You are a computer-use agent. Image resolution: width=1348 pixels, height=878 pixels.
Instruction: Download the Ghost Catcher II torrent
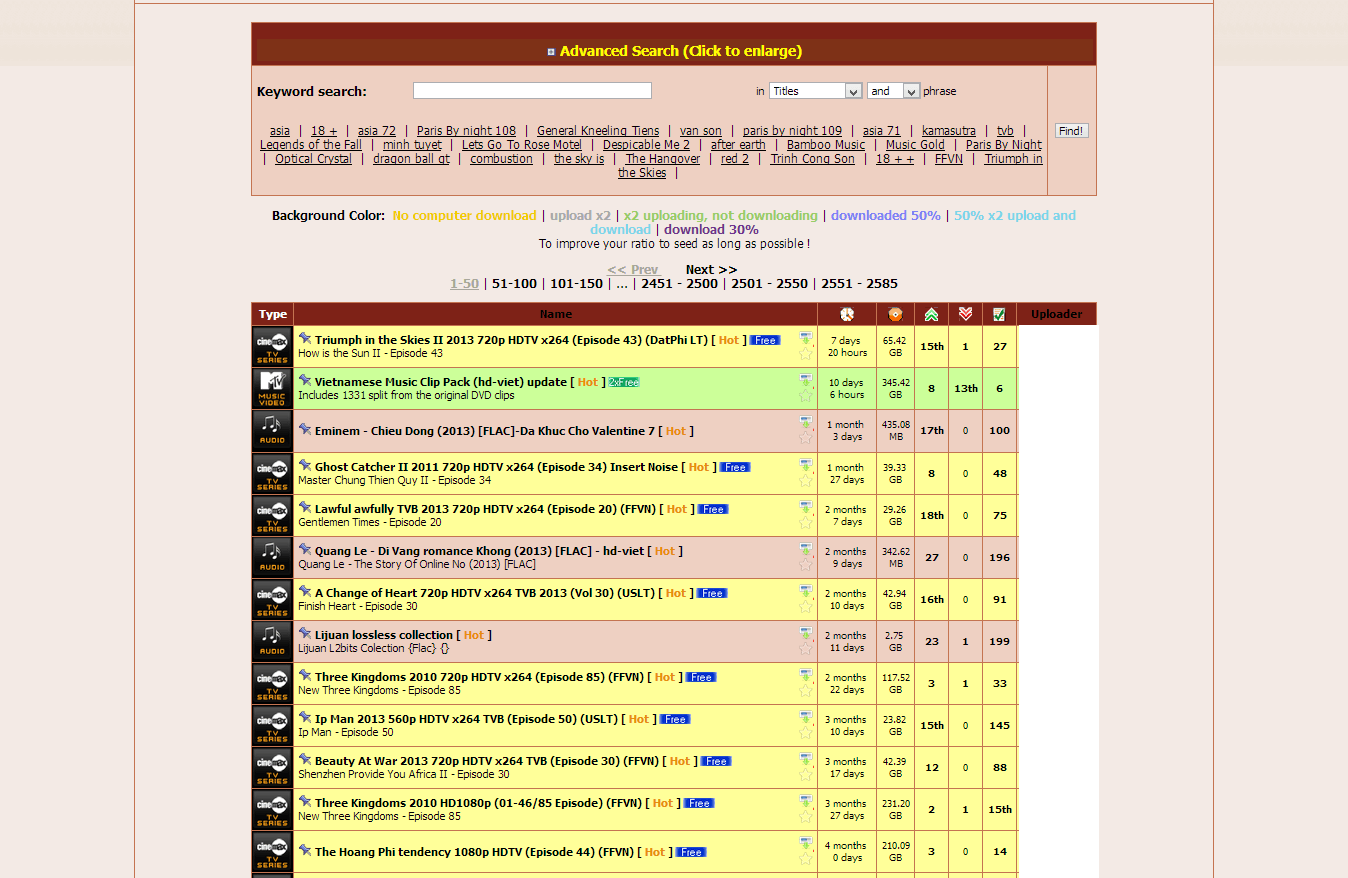pos(806,464)
